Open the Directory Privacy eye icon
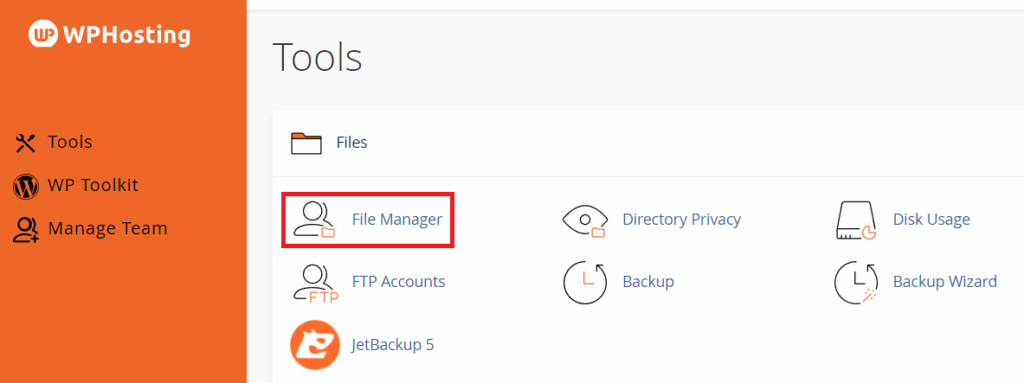Image resolution: width=1024 pixels, height=383 pixels. pos(584,220)
